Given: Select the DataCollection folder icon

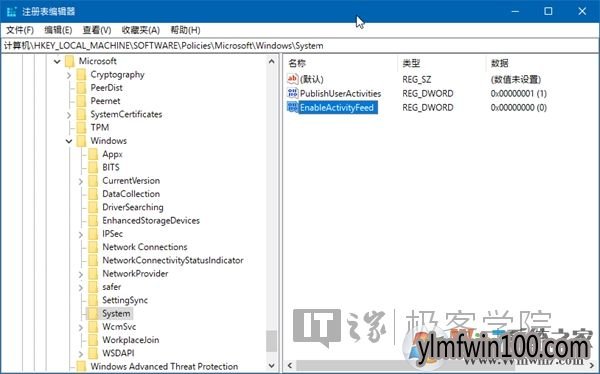Looking at the screenshot, I should [x=93, y=194].
